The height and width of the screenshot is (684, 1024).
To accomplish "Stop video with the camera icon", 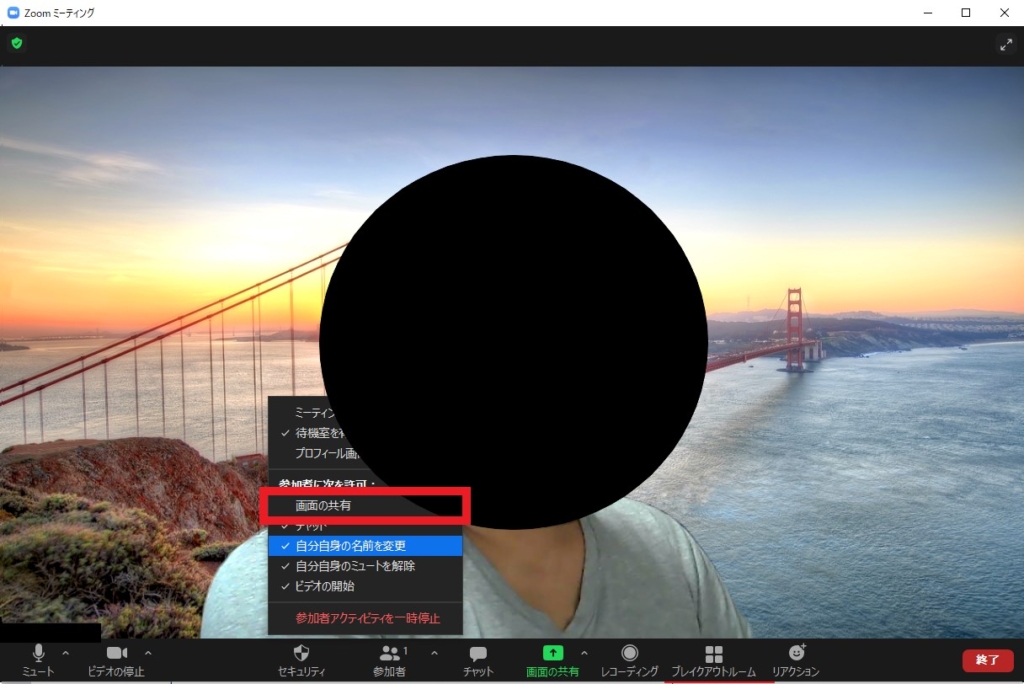I will pyautogui.click(x=117, y=653).
